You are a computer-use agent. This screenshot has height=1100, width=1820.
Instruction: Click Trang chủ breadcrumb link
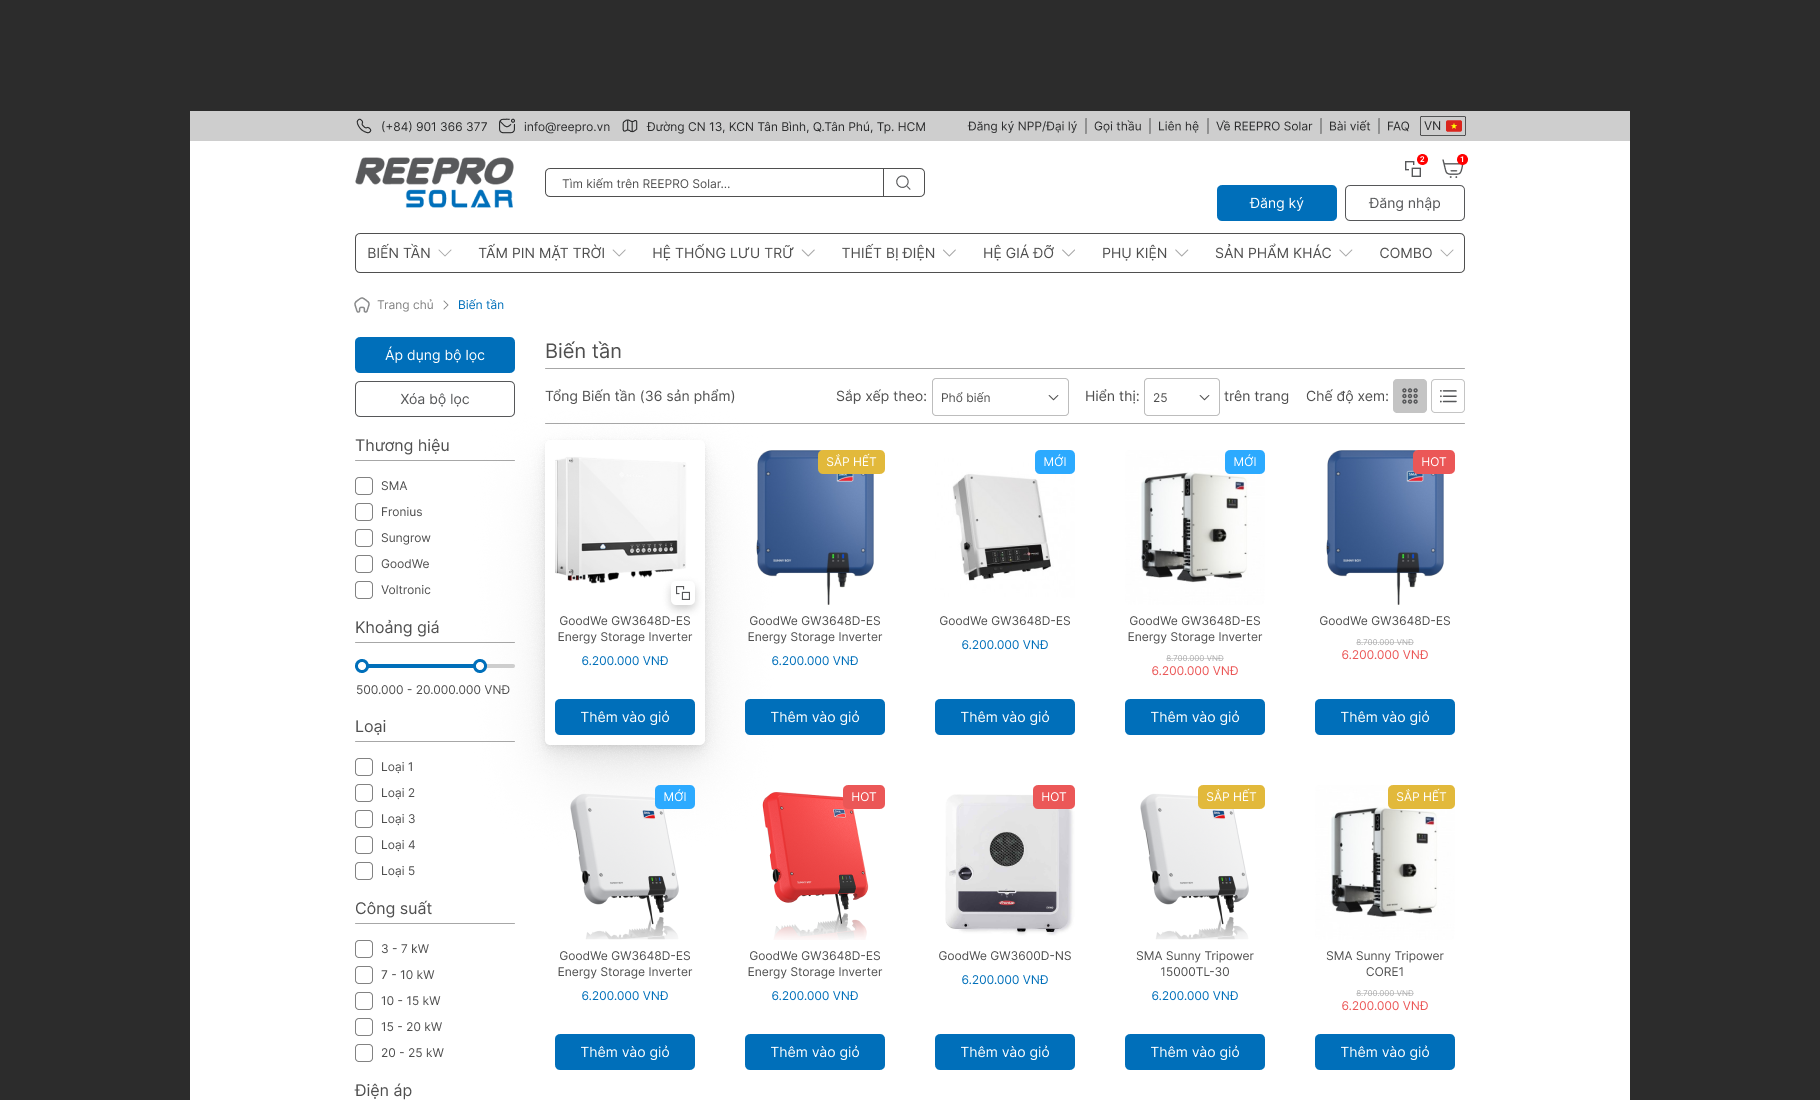click(x=405, y=305)
